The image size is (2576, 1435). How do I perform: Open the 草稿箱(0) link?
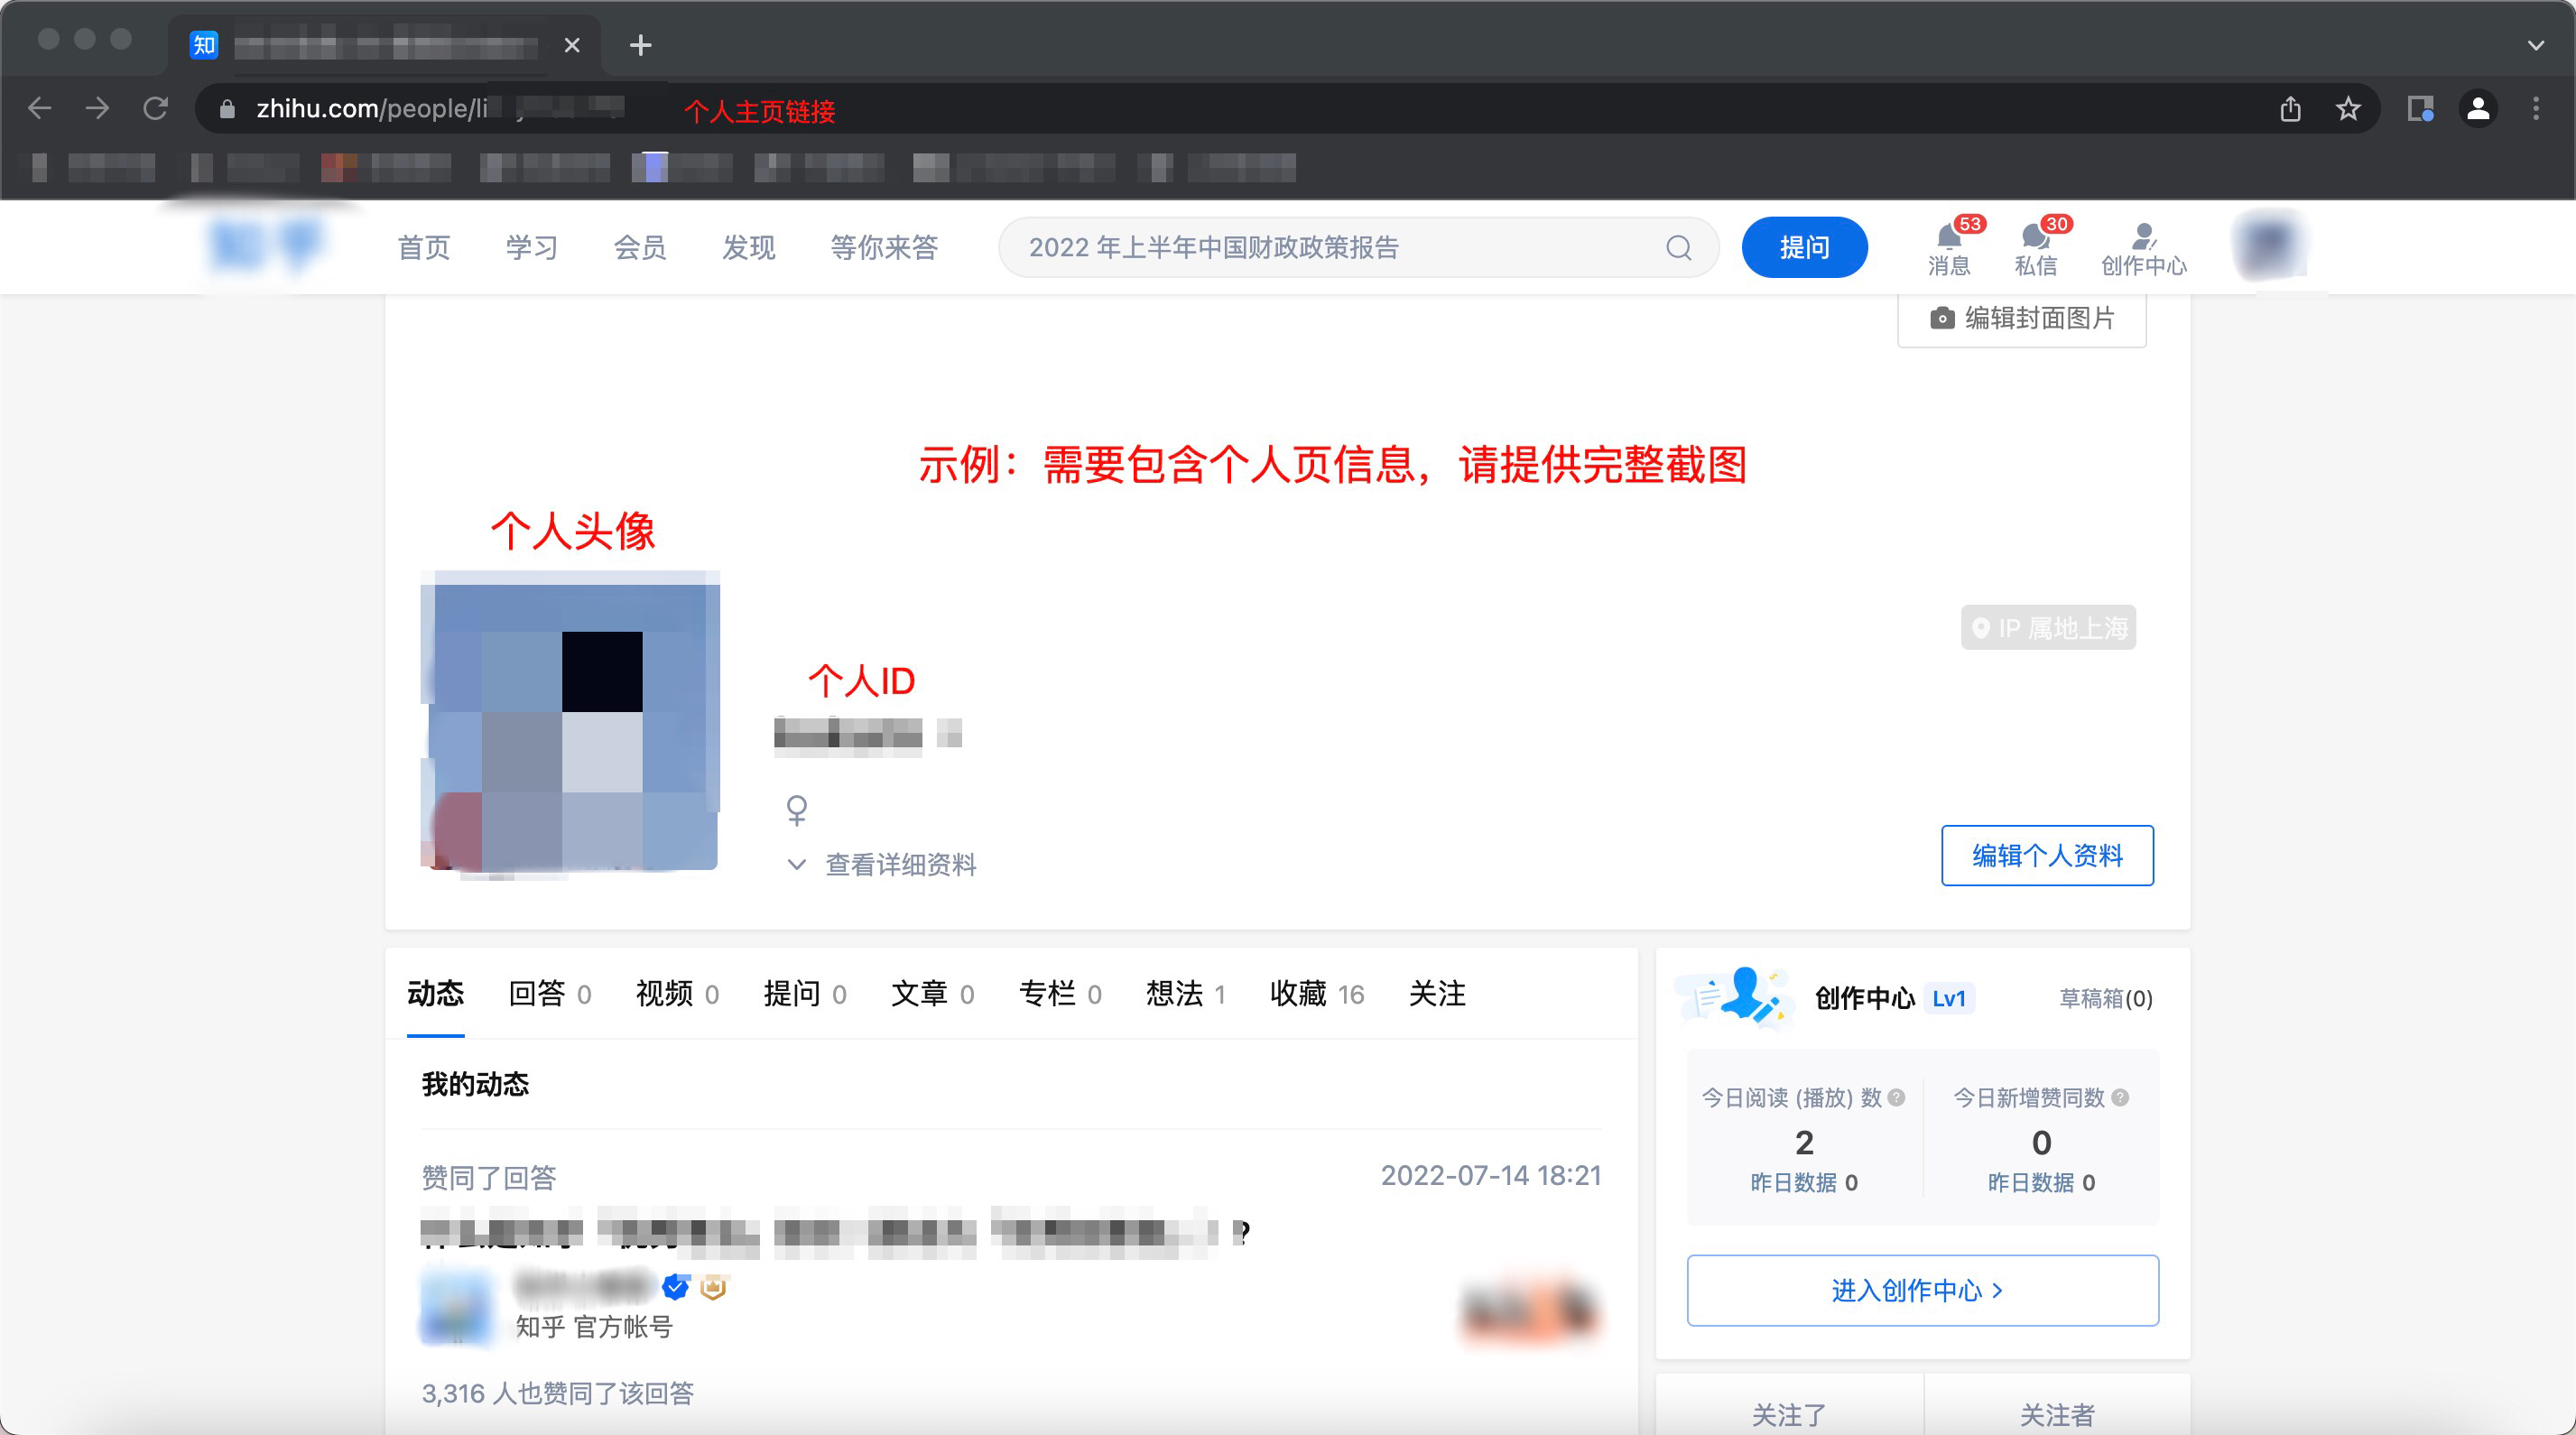click(2105, 998)
